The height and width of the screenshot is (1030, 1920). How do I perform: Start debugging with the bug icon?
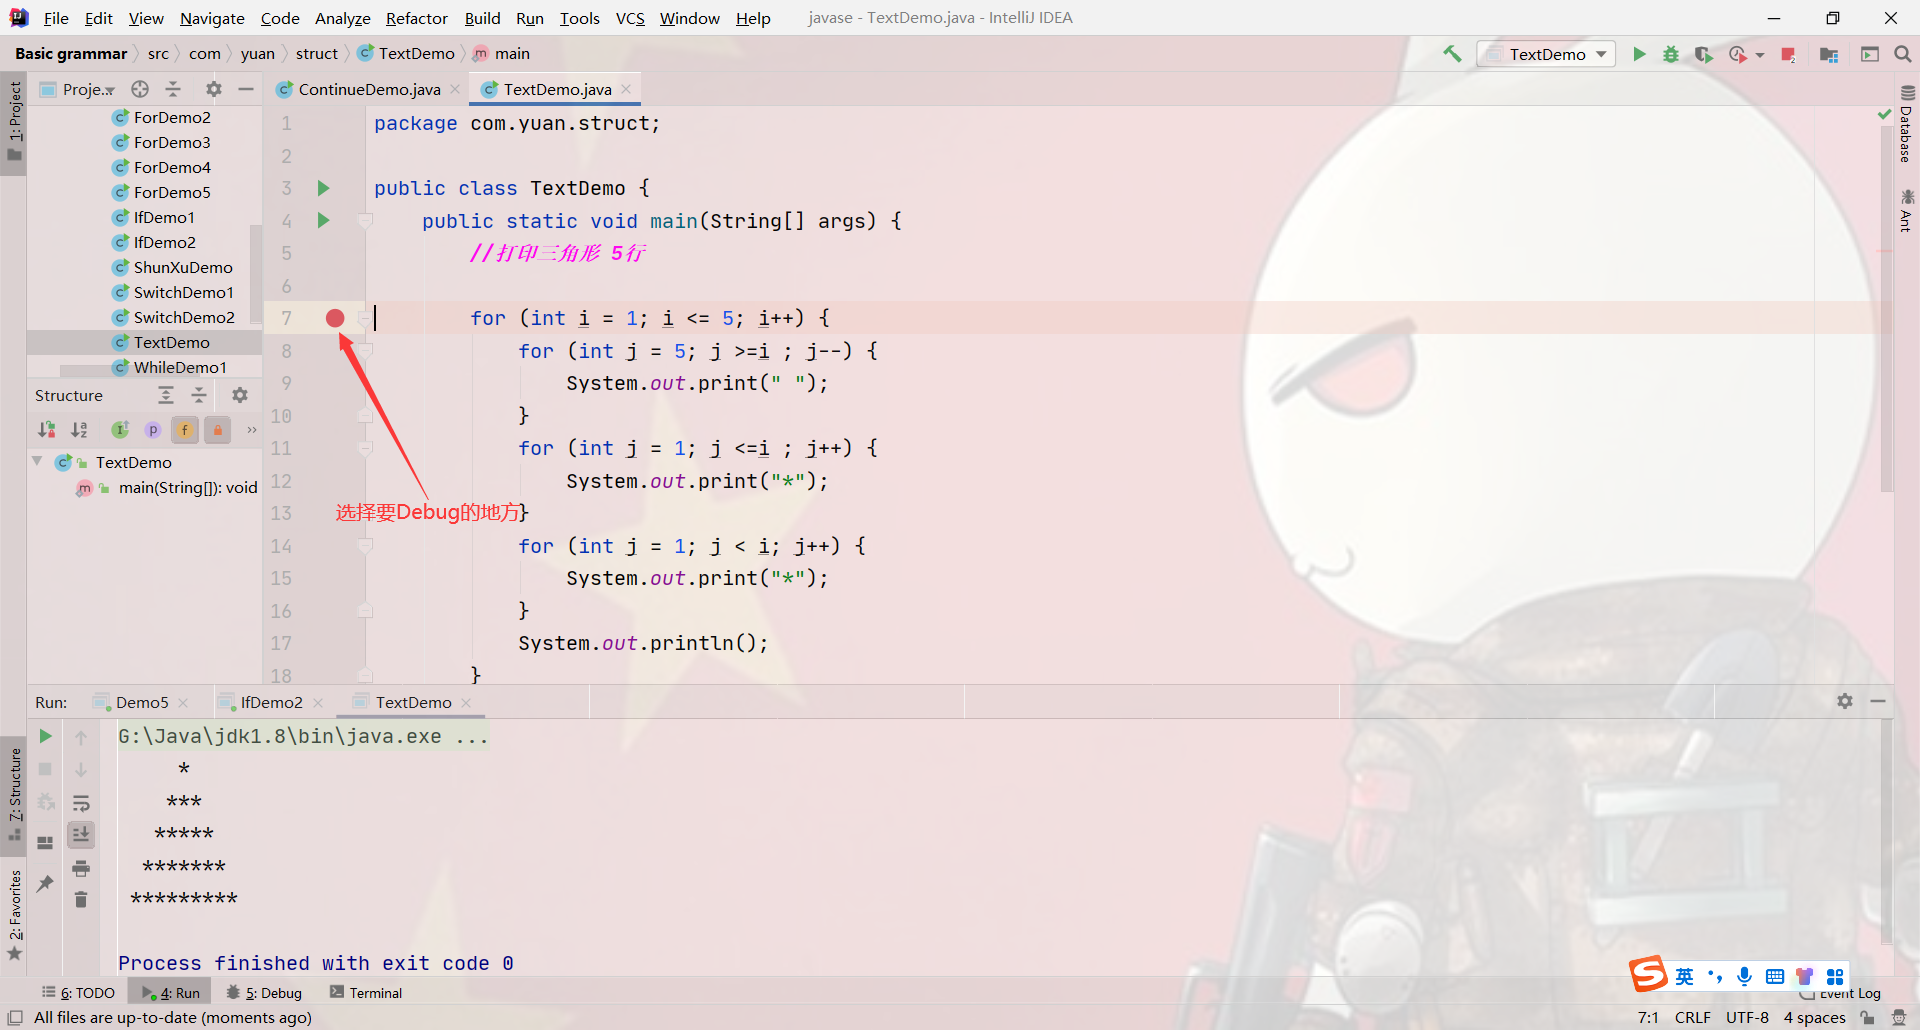(1671, 54)
